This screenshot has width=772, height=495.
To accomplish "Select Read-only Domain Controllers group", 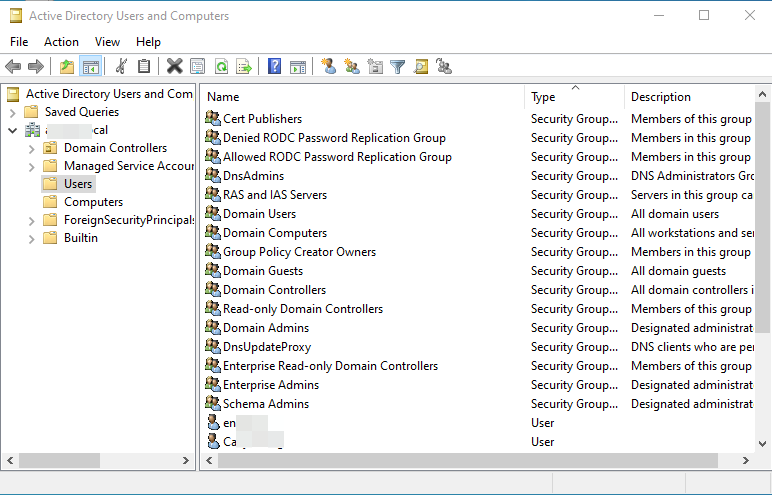I will pyautogui.click(x=303, y=308).
